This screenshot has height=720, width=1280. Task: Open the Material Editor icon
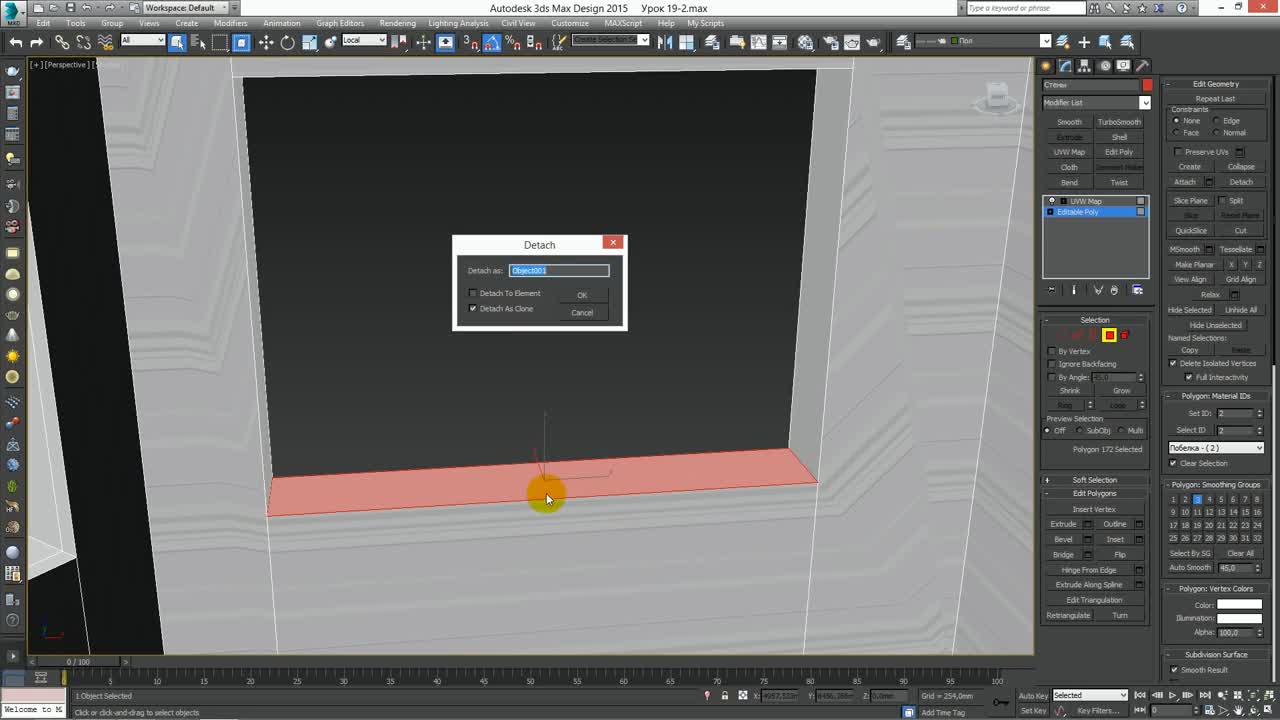pos(806,42)
